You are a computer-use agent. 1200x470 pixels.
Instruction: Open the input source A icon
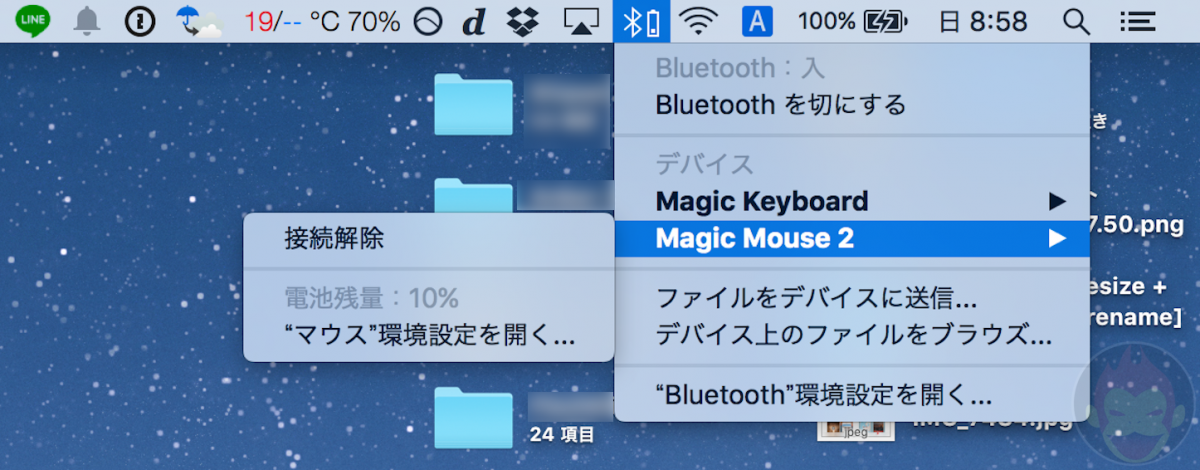point(757,20)
